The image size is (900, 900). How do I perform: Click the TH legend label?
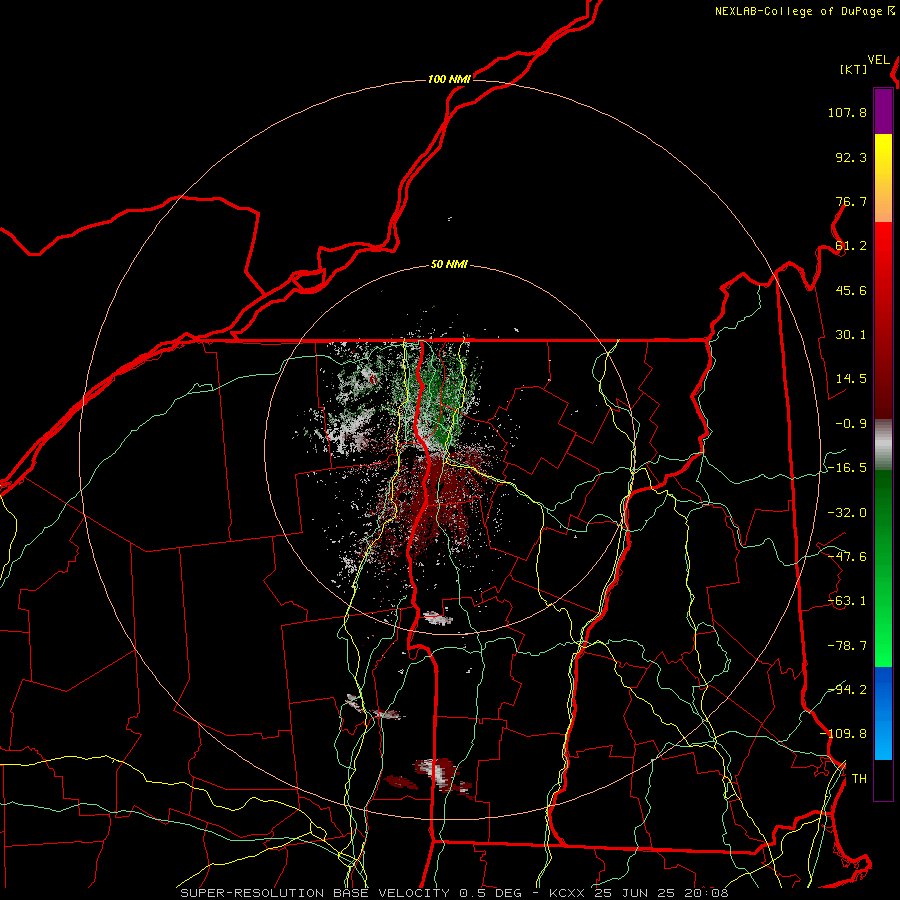click(x=859, y=779)
